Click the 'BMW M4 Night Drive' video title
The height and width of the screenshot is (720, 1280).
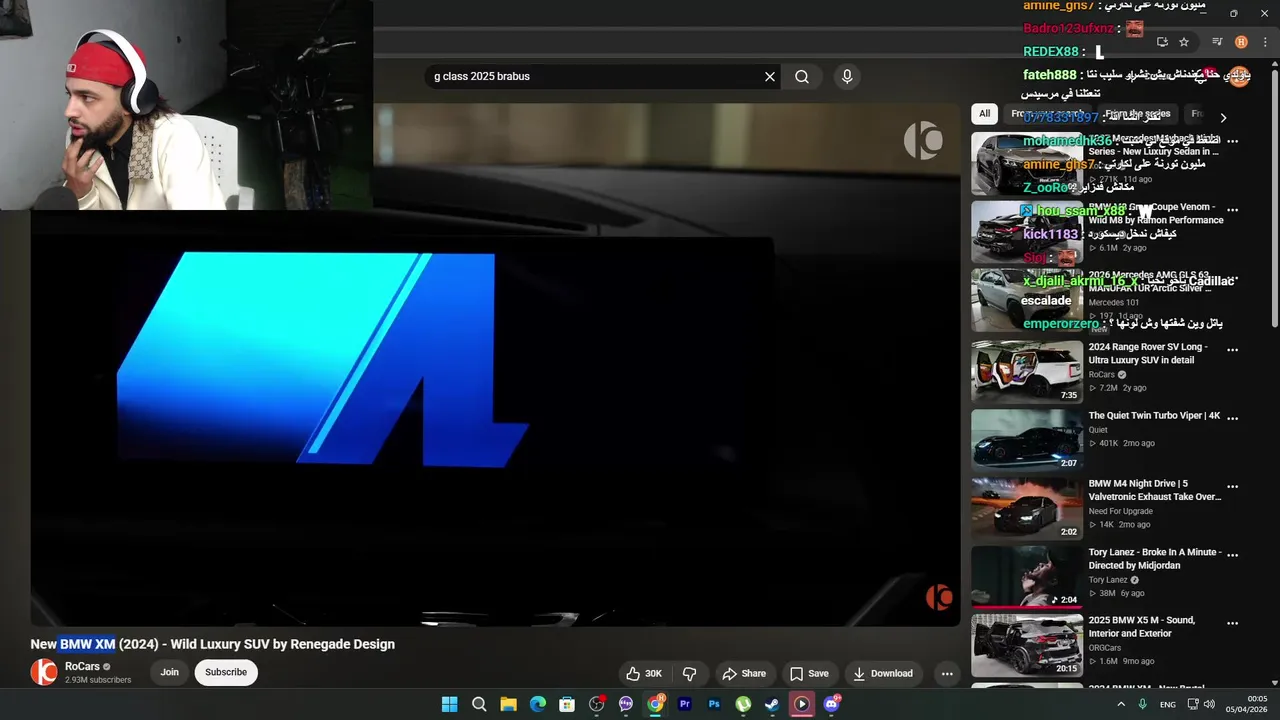pos(1155,490)
